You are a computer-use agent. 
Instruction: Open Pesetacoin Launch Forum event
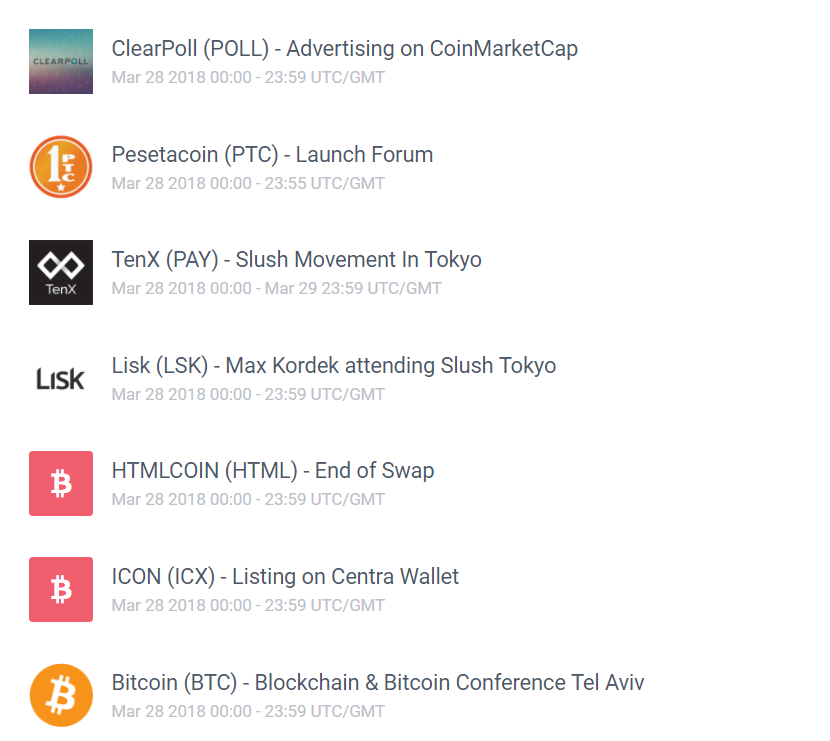(272, 154)
